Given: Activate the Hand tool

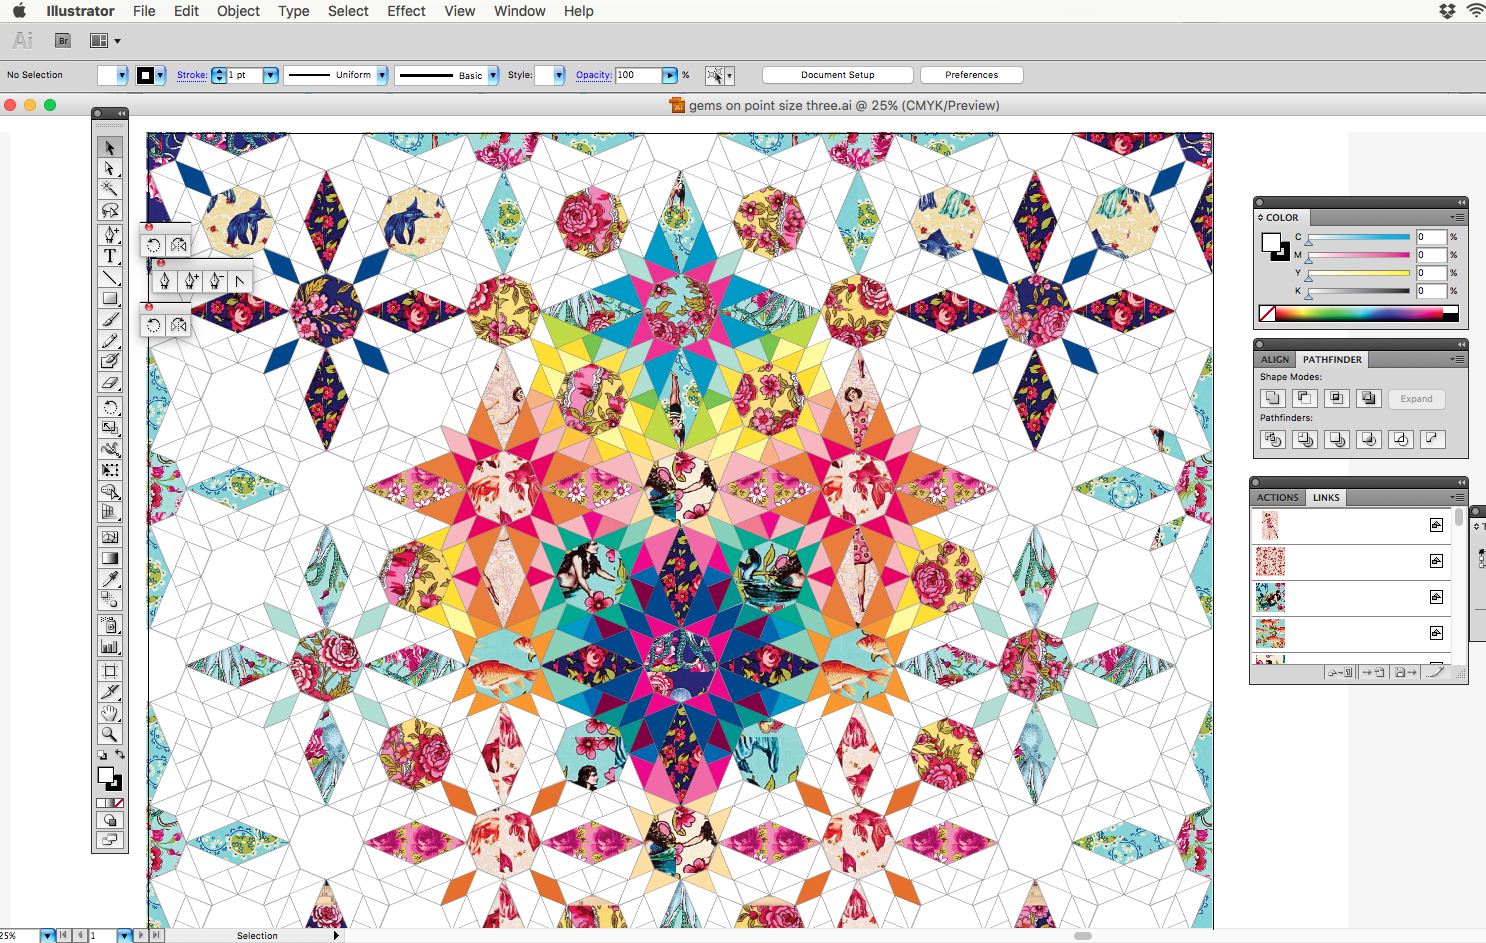Looking at the screenshot, I should click(110, 713).
